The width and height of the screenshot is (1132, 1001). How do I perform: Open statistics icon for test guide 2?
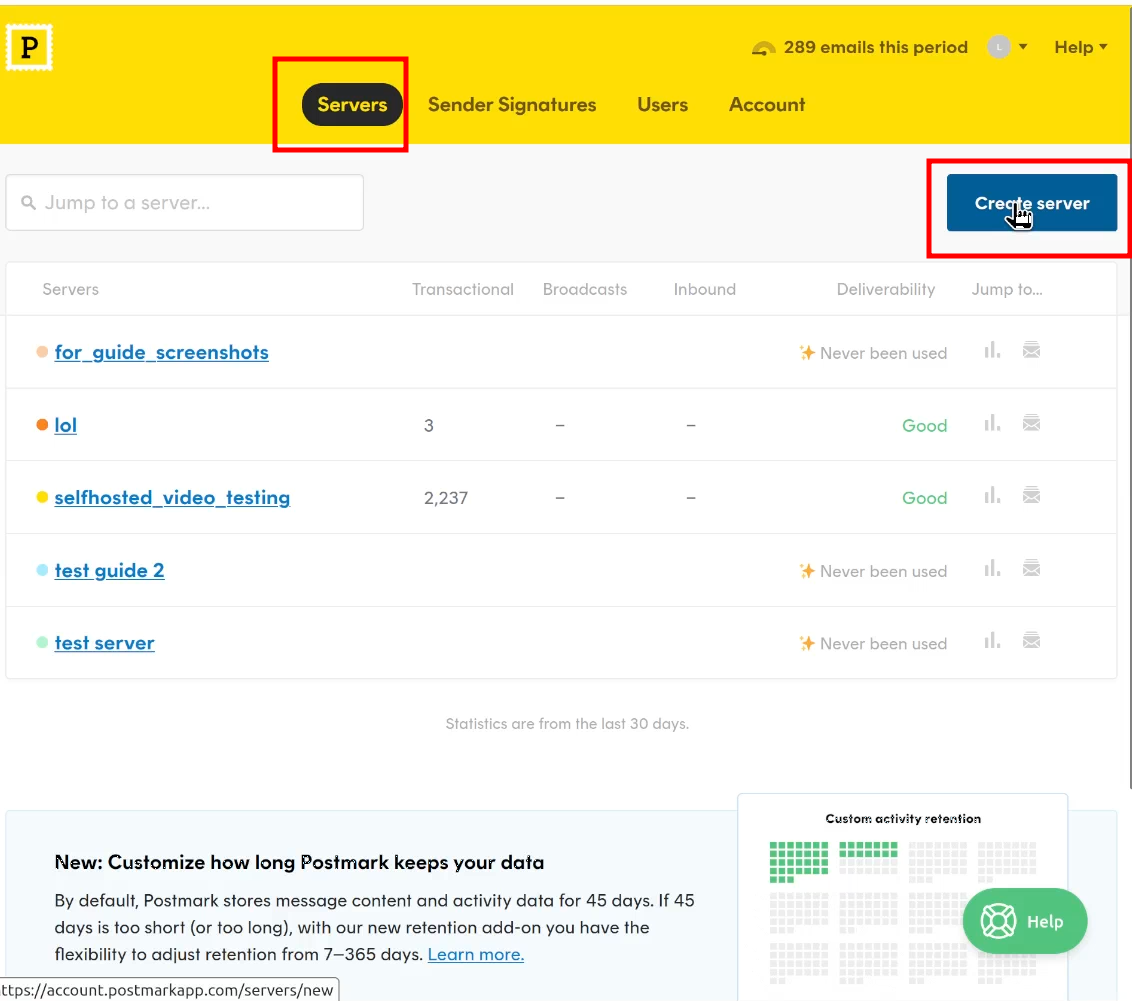click(x=992, y=569)
